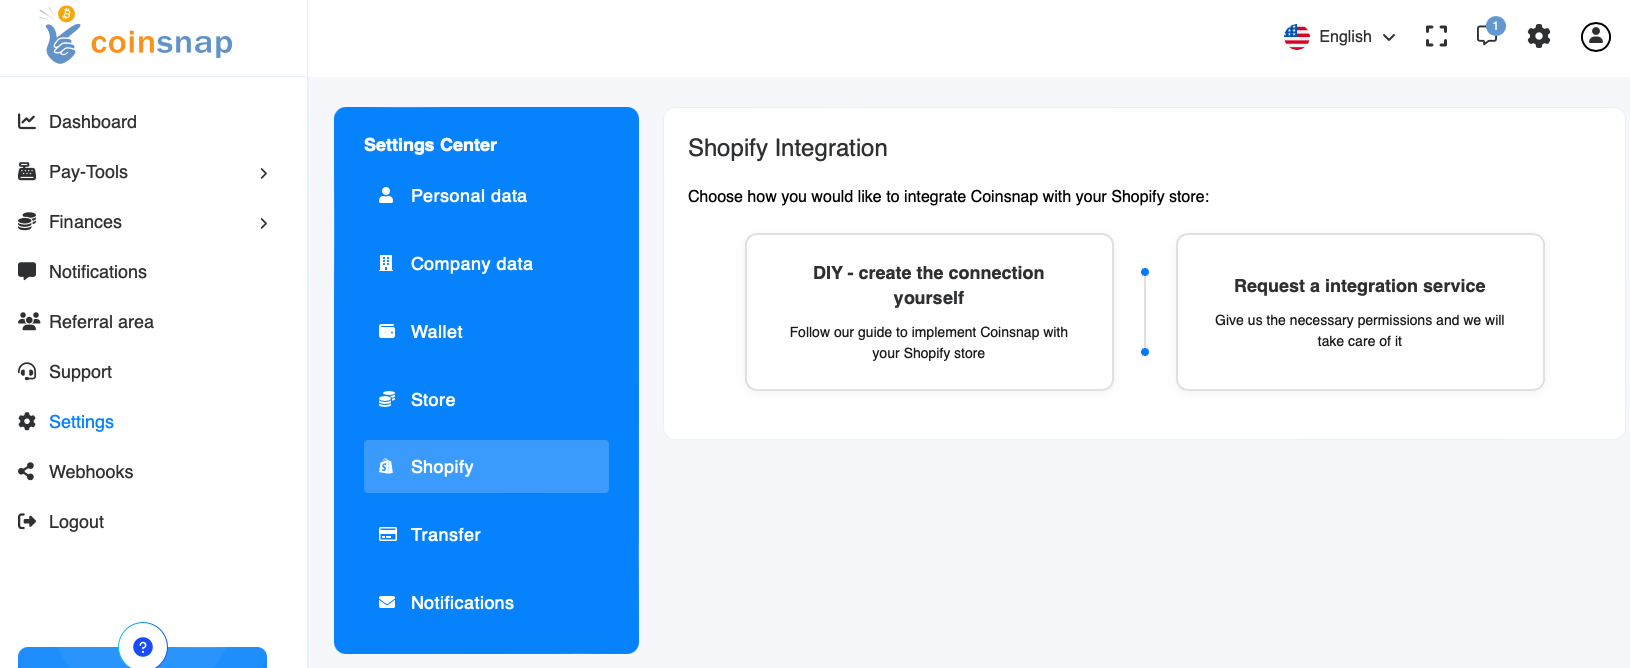Click the Settings gear icon in sidebar

[27, 421]
